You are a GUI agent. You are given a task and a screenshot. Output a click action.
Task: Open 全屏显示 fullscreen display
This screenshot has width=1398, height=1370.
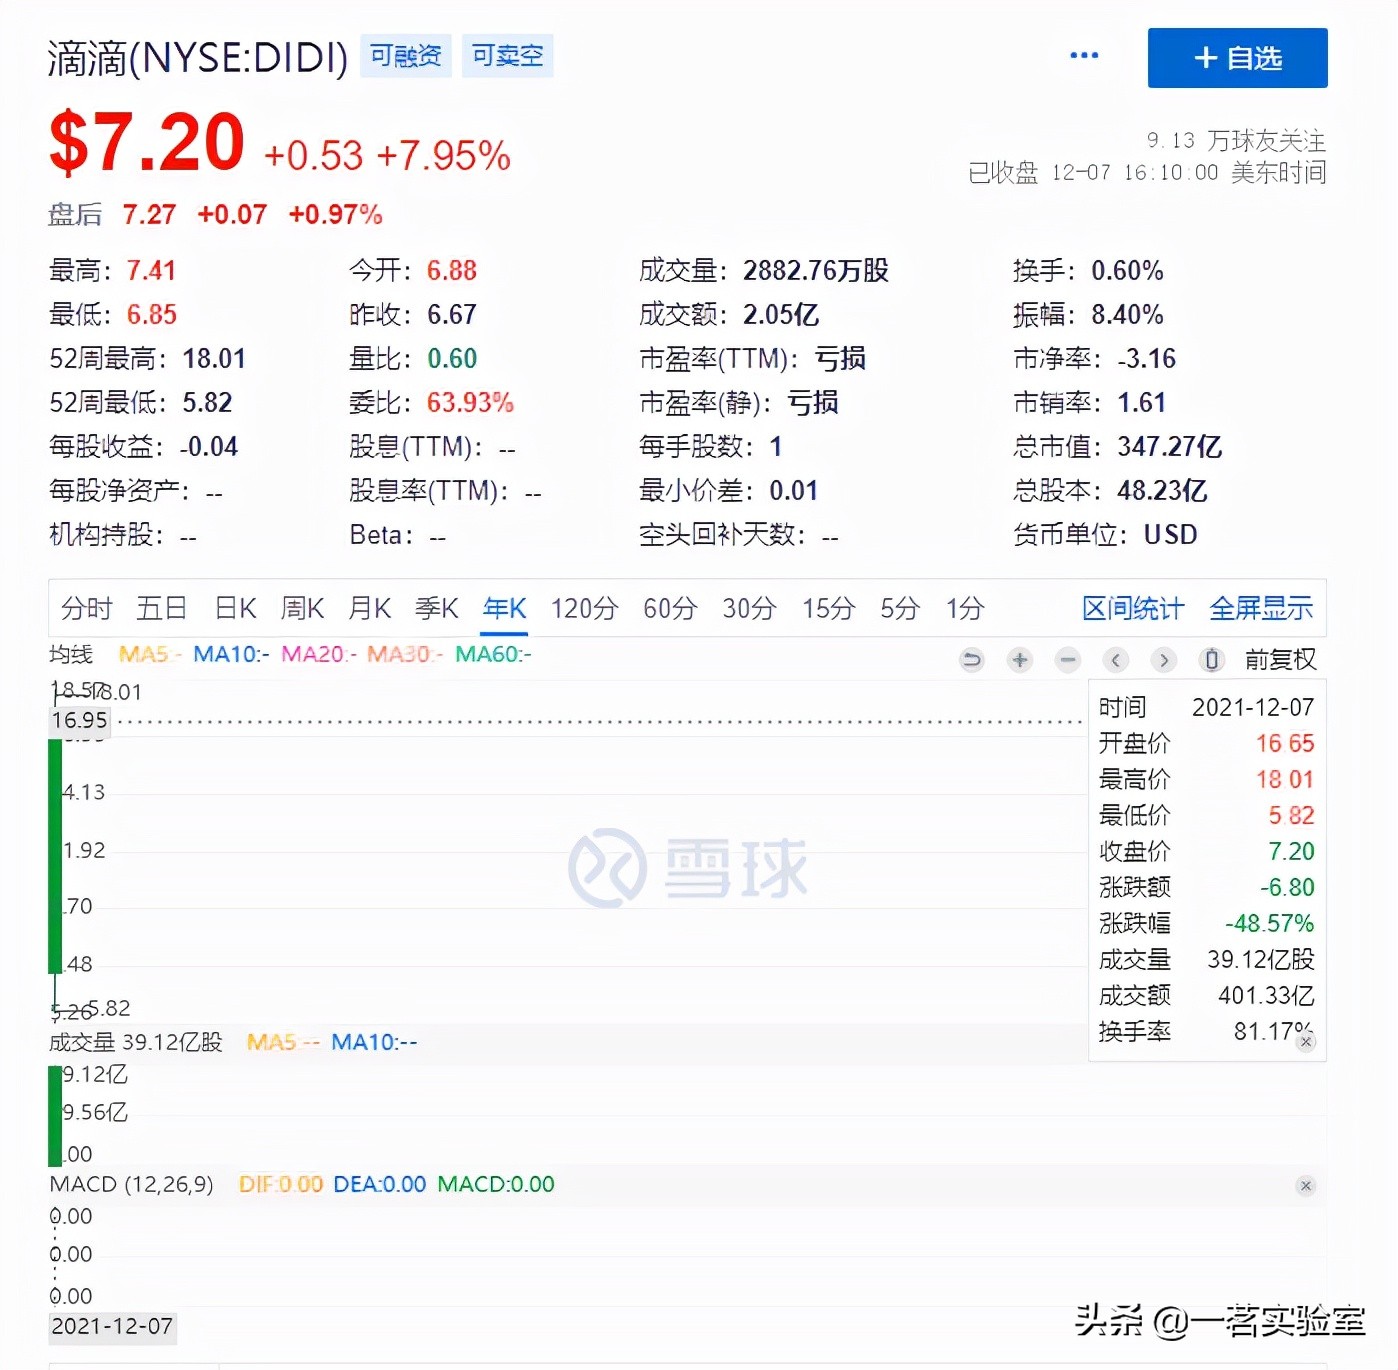(1261, 608)
